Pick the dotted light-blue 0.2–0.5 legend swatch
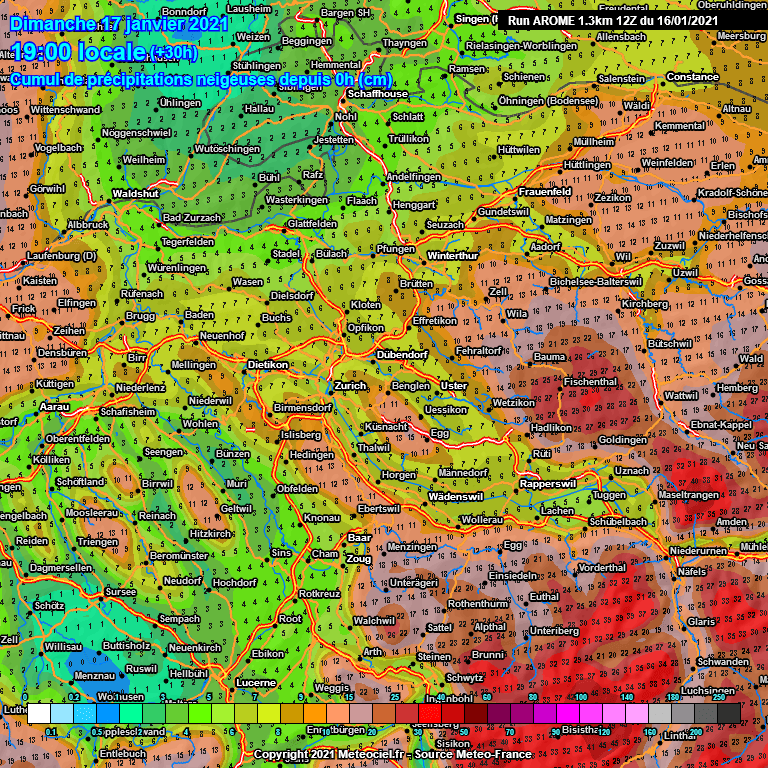 click(x=85, y=714)
